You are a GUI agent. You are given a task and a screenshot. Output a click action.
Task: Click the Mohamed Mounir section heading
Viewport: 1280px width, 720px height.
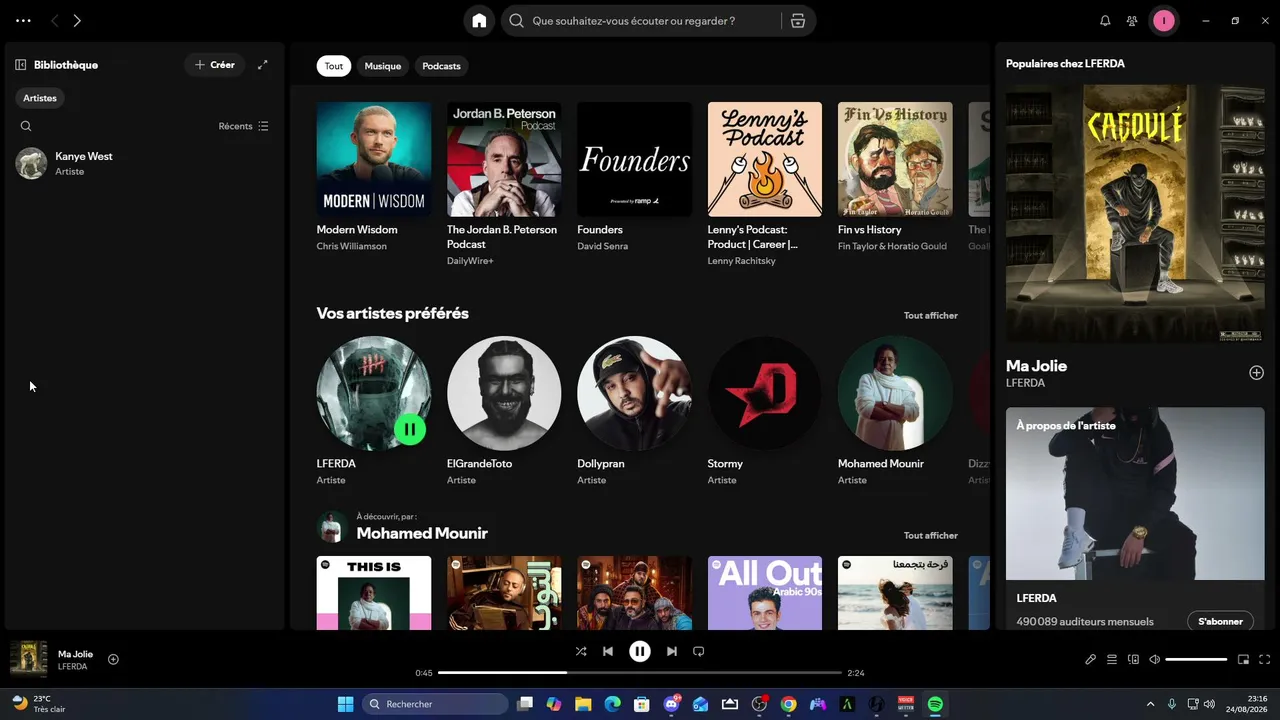pos(422,533)
